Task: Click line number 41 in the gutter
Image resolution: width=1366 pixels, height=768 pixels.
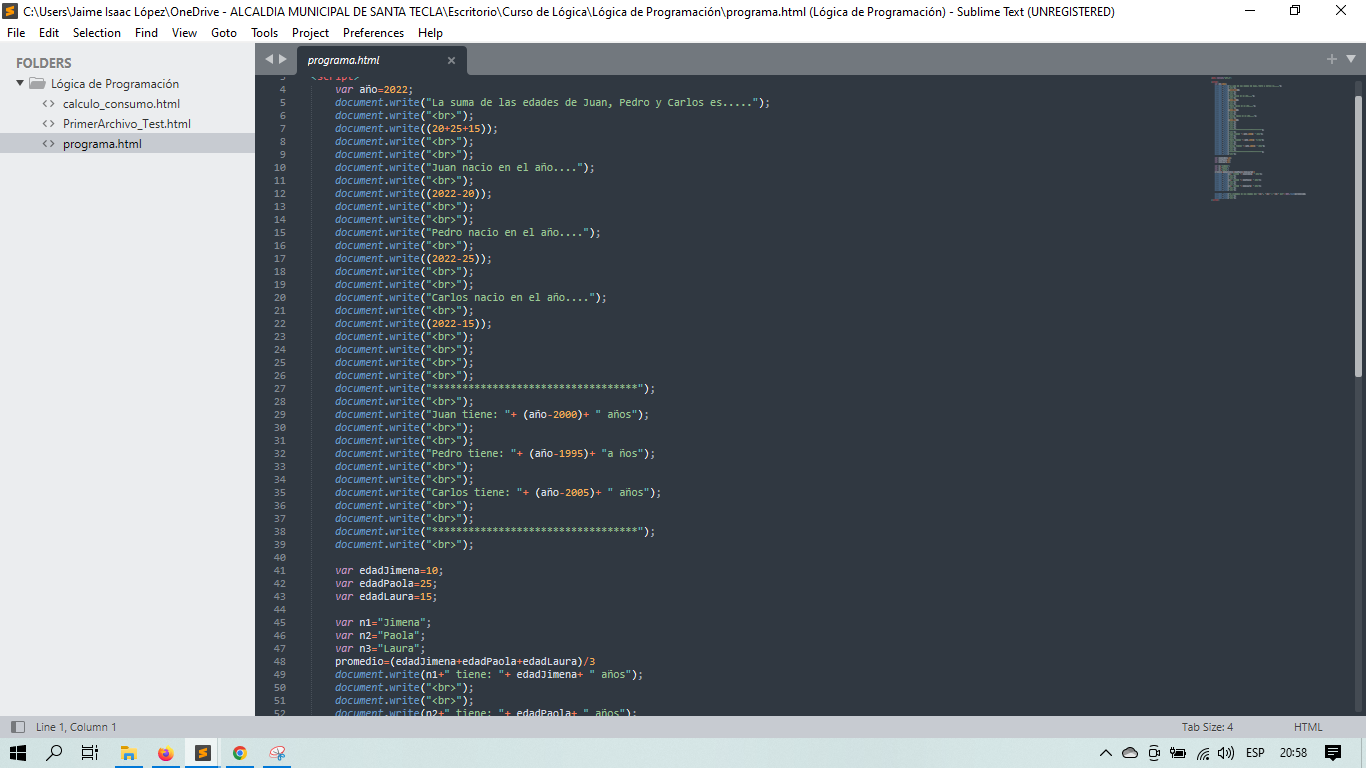Action: point(279,570)
